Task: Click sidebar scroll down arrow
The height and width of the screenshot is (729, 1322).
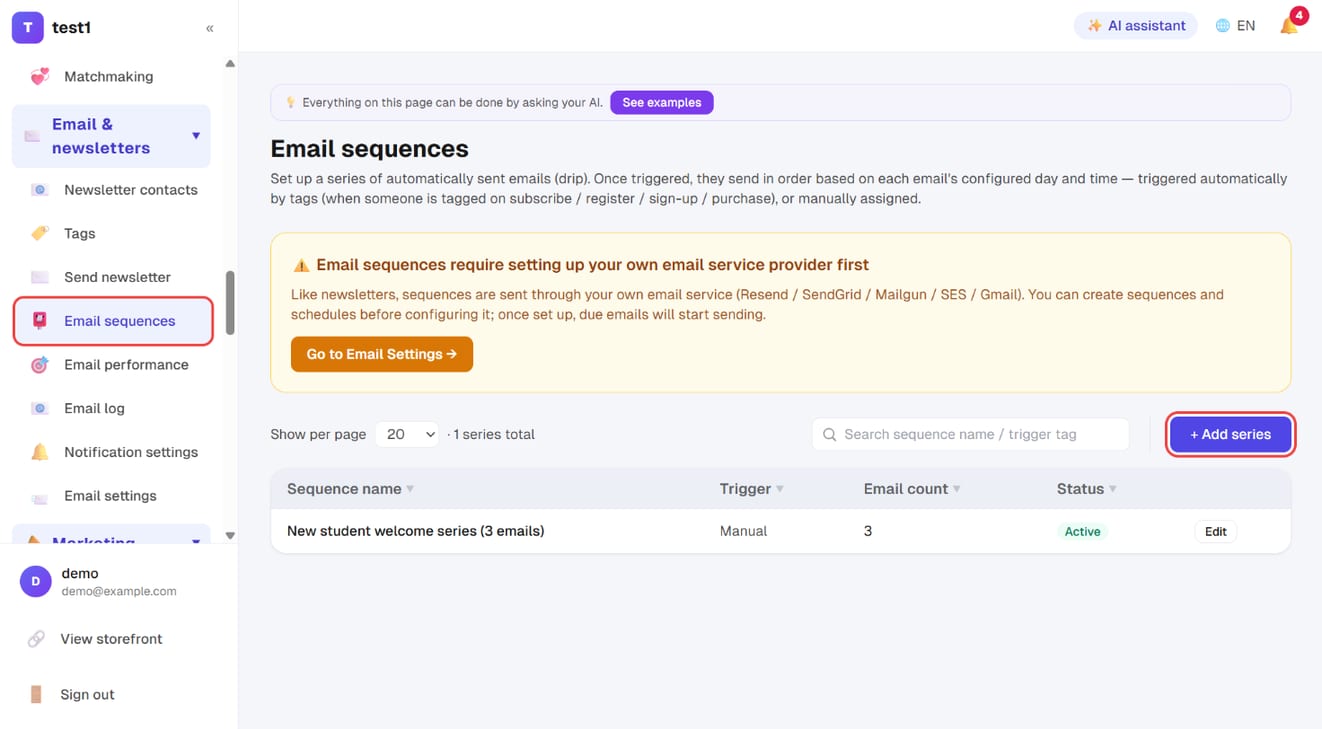Action: click(230, 536)
